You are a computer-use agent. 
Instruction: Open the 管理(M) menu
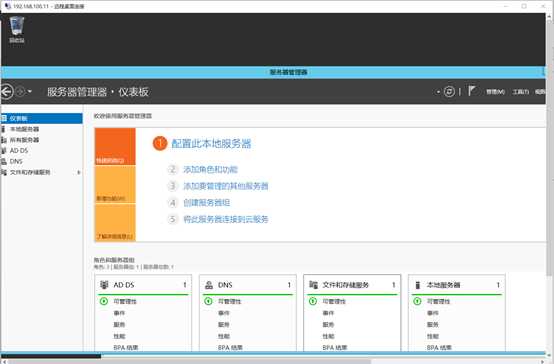[x=495, y=92]
